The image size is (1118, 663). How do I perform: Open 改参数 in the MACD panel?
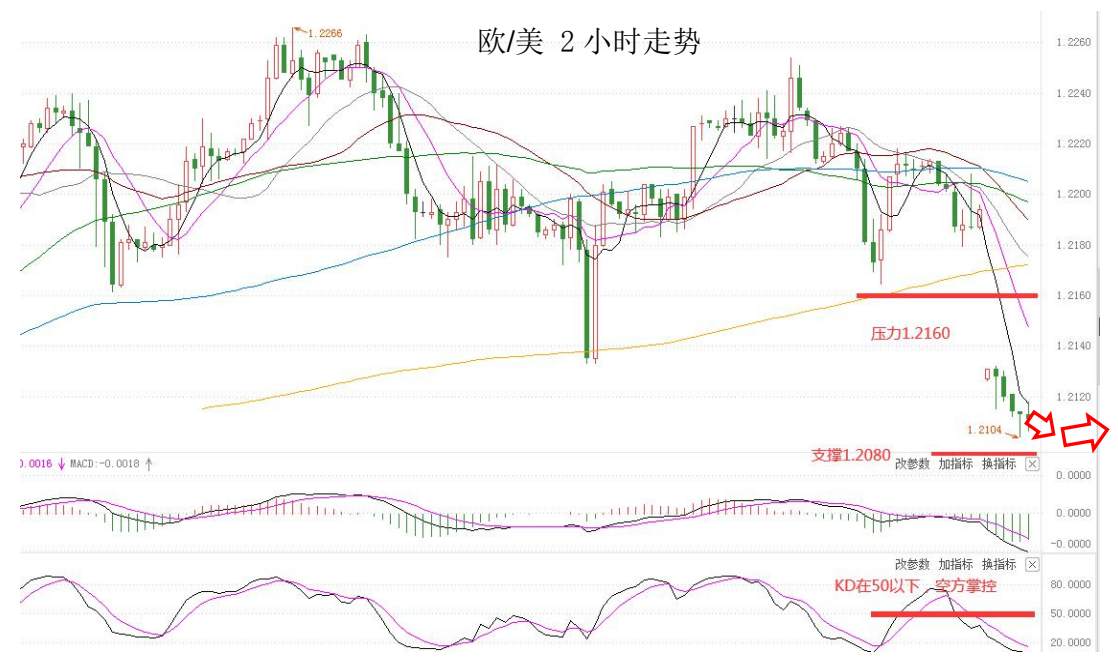913,464
